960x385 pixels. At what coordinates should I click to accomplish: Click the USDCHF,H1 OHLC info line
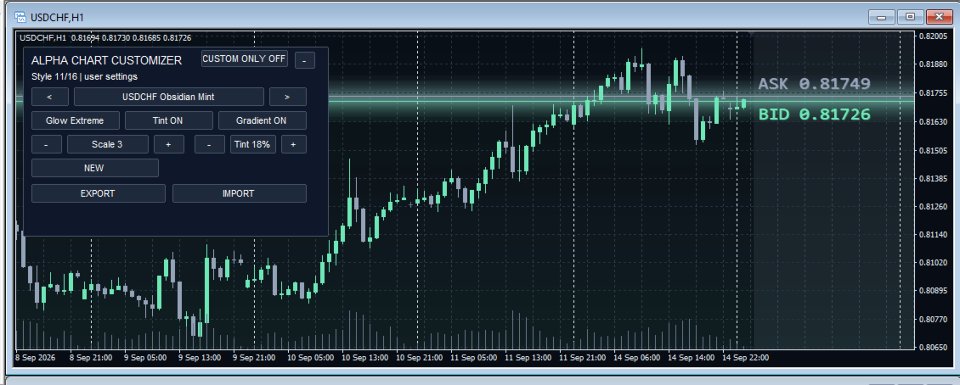(x=105, y=38)
